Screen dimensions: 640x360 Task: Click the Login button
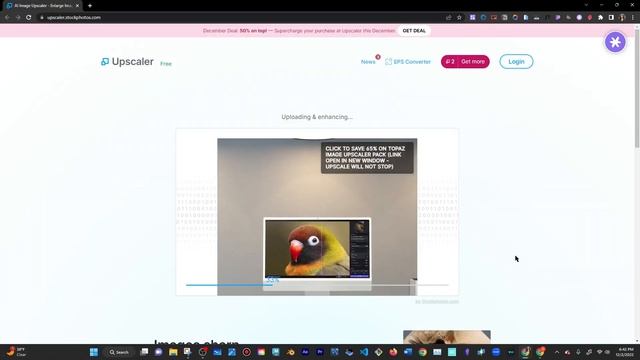point(516,62)
